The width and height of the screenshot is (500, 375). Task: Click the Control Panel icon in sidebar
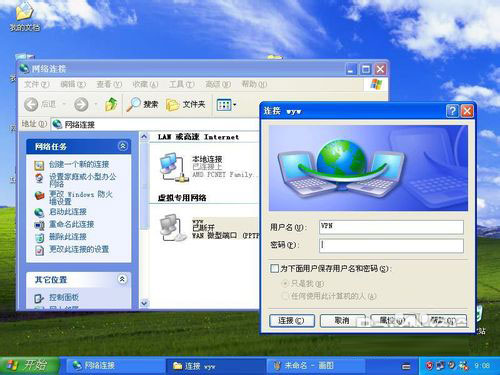coord(39,298)
